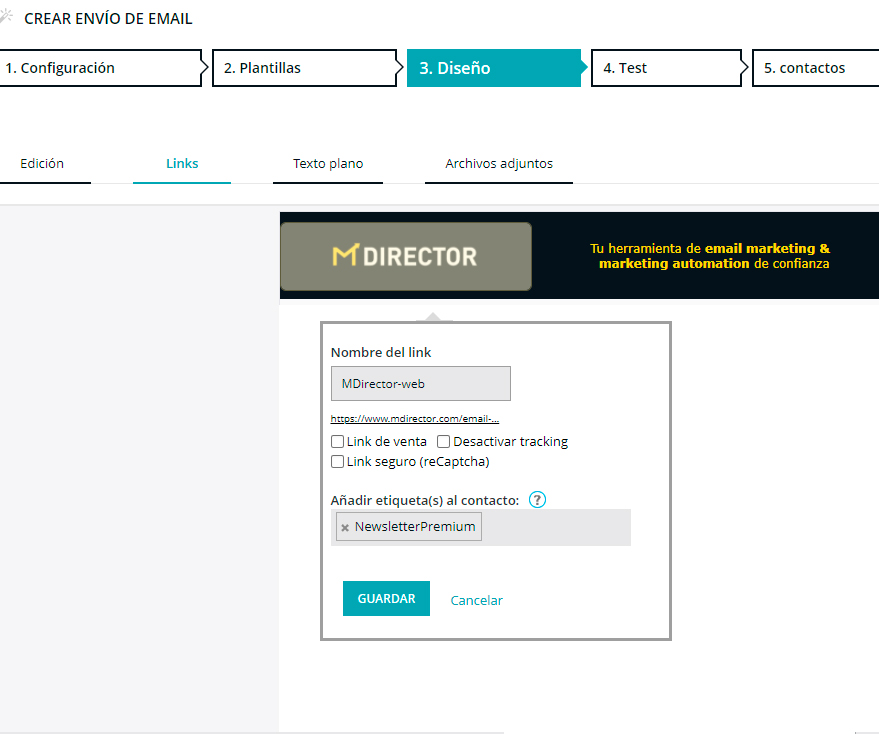Remove the NewsletterPremium tag
879x734 pixels.
click(x=345, y=528)
